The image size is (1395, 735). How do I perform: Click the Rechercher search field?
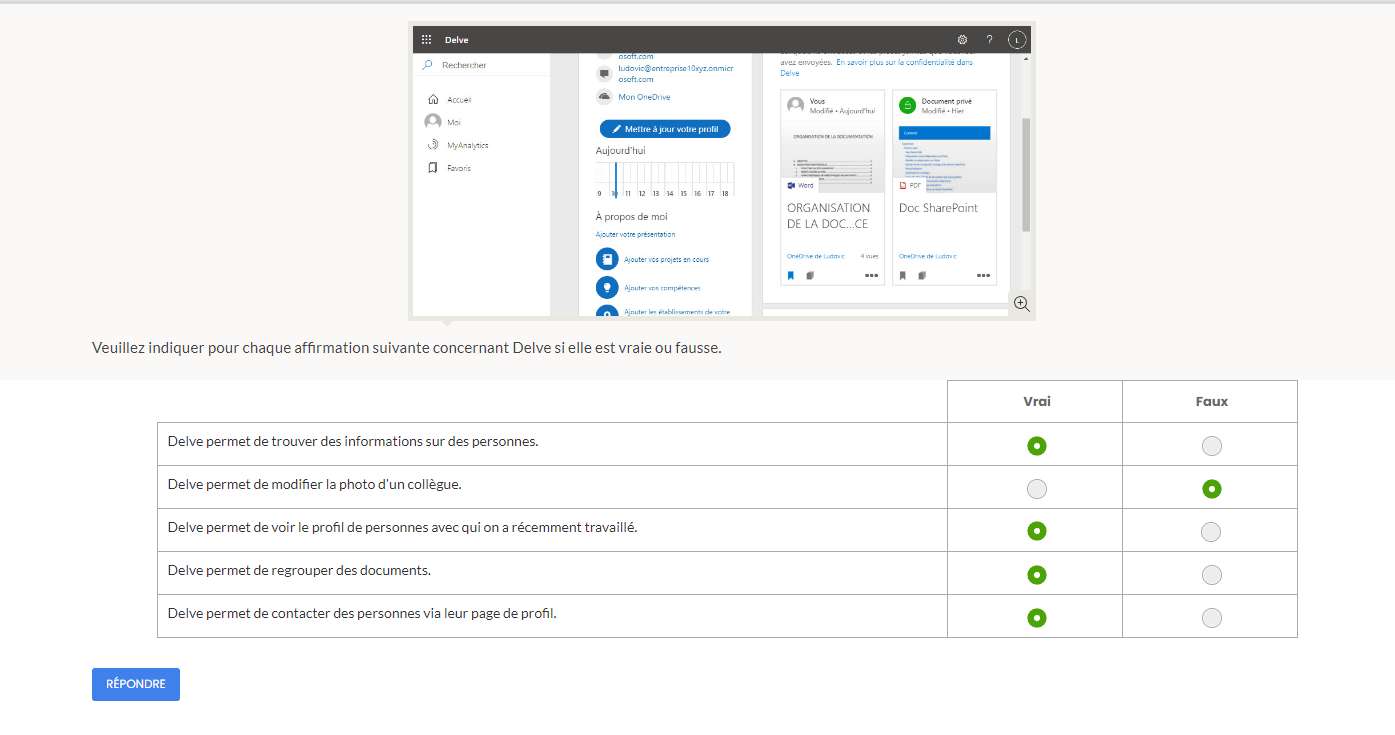pos(481,65)
